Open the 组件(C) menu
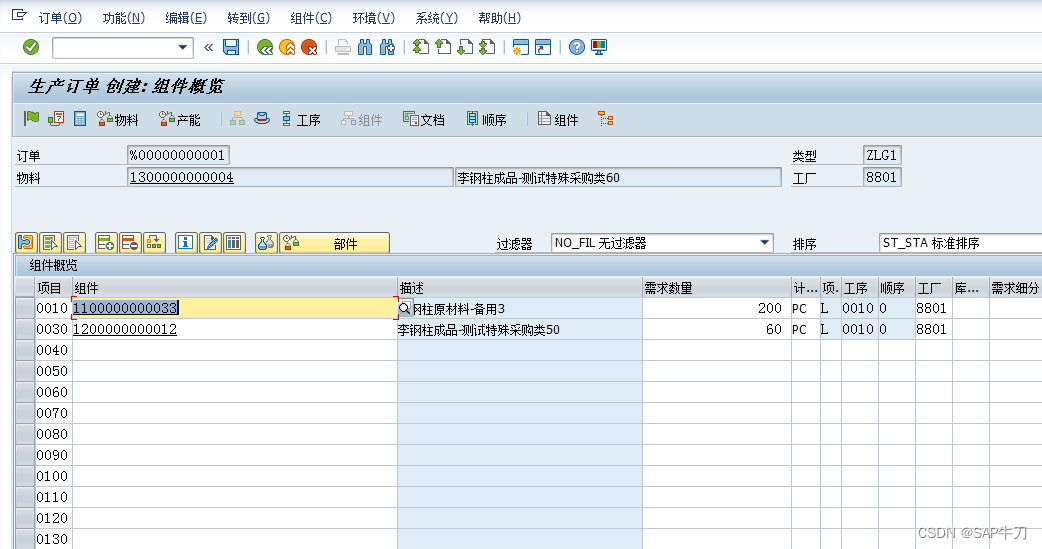This screenshot has height=549, width=1042. (x=311, y=18)
